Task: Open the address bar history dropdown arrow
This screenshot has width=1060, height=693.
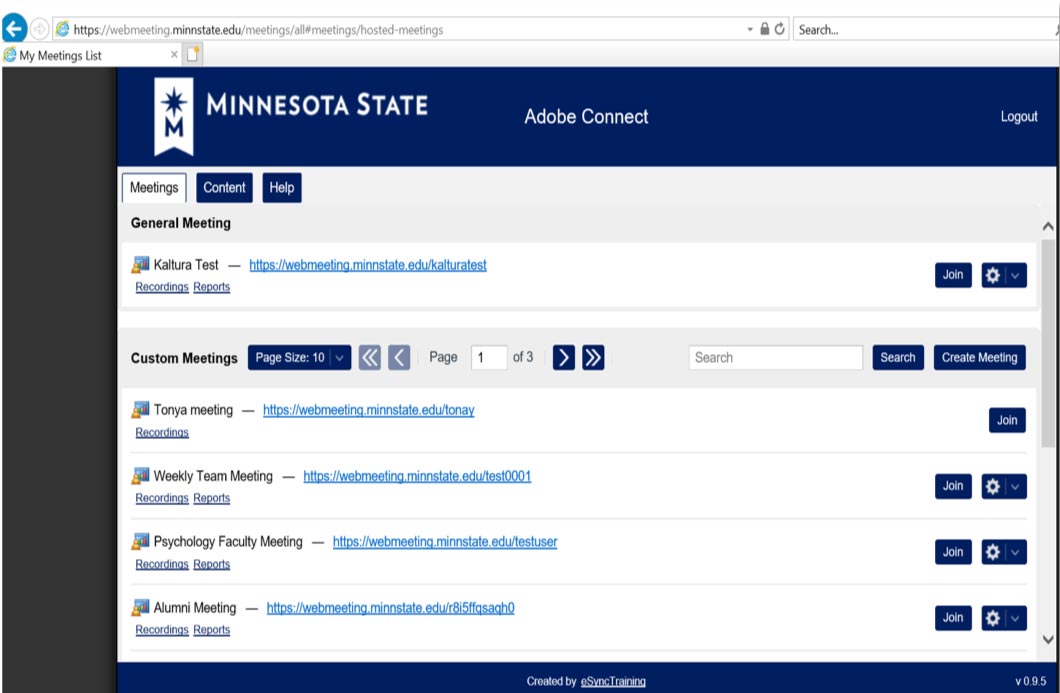Action: [750, 30]
